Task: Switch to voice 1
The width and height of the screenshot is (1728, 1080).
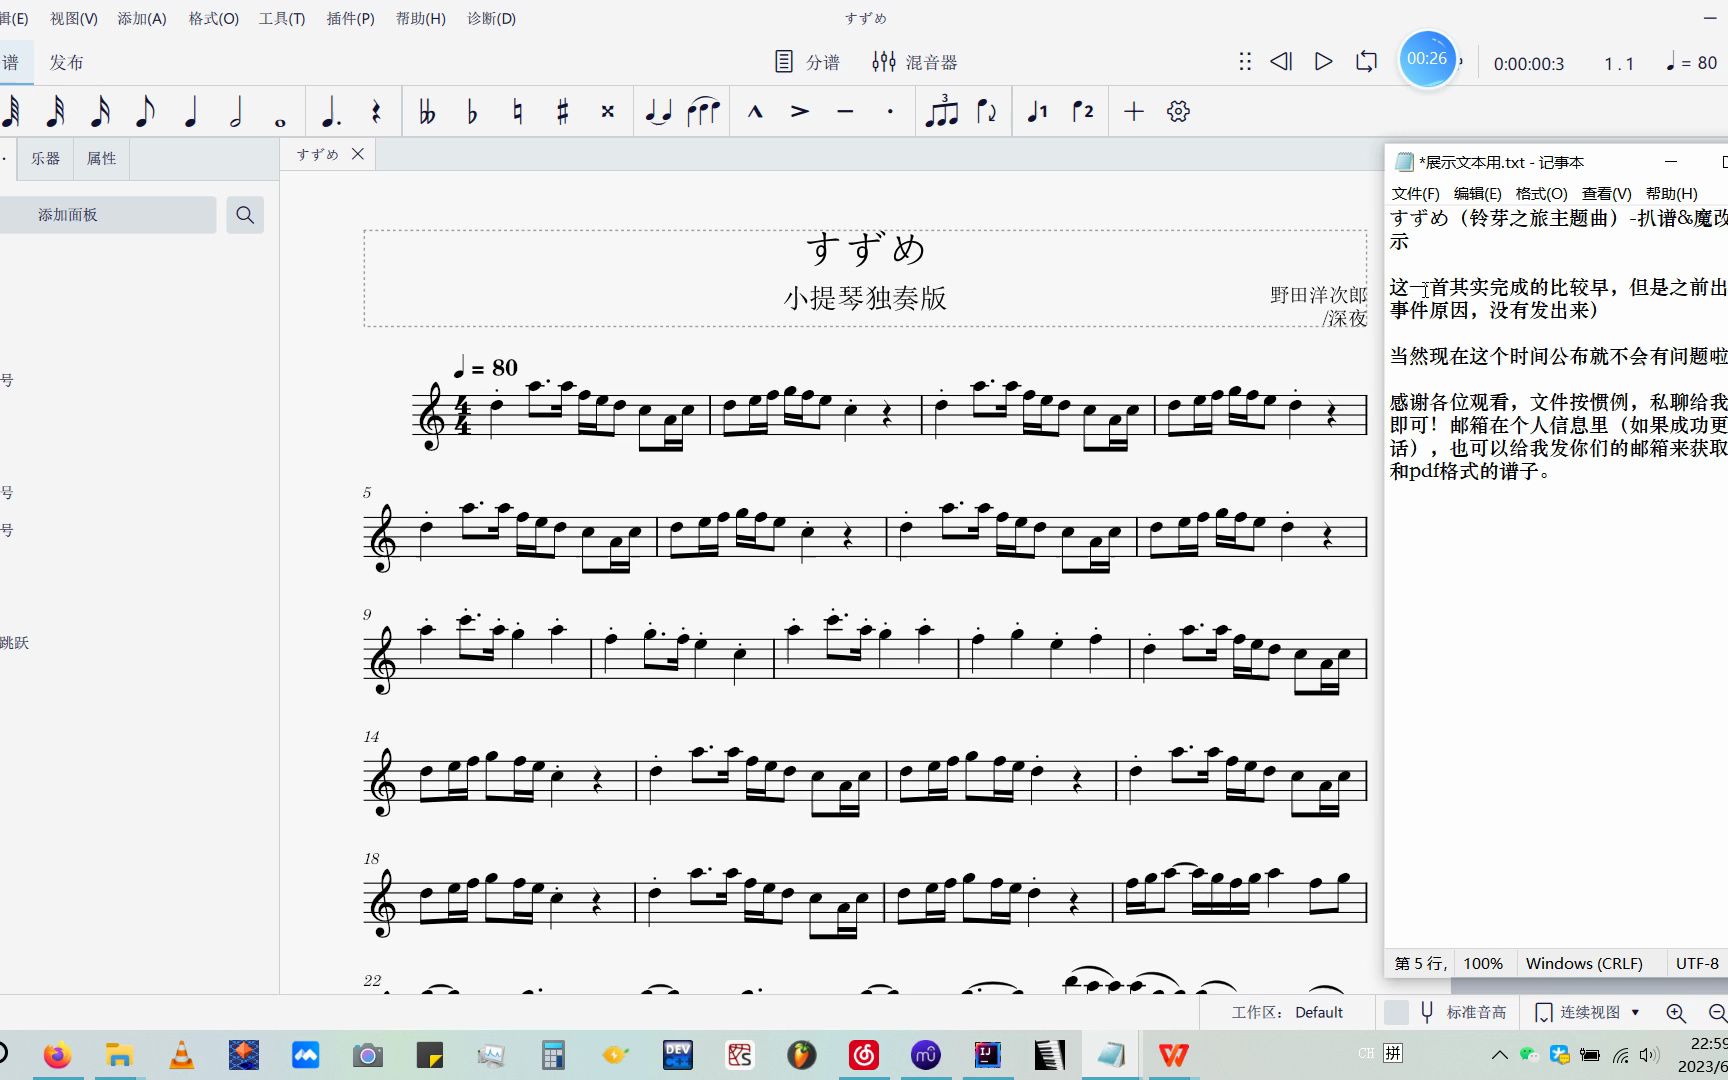Action: click(1038, 112)
